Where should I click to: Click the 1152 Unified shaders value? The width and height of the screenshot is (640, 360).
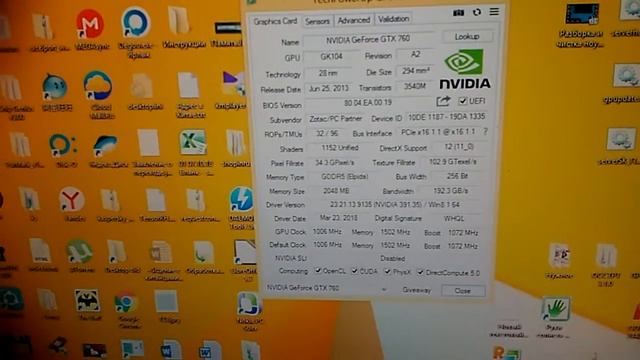click(340, 148)
